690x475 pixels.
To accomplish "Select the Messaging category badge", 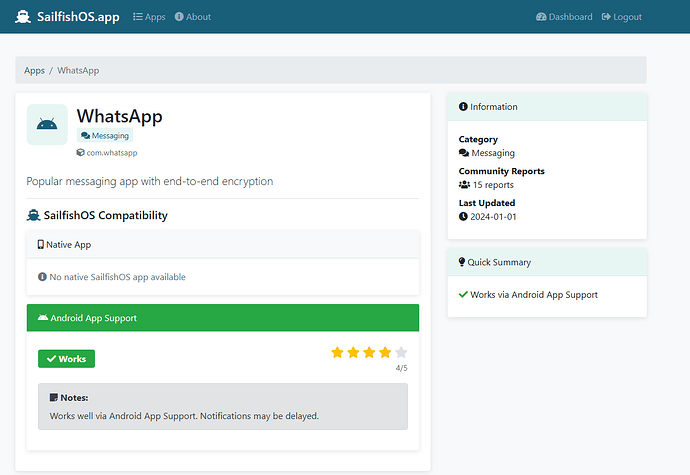I will pos(105,136).
